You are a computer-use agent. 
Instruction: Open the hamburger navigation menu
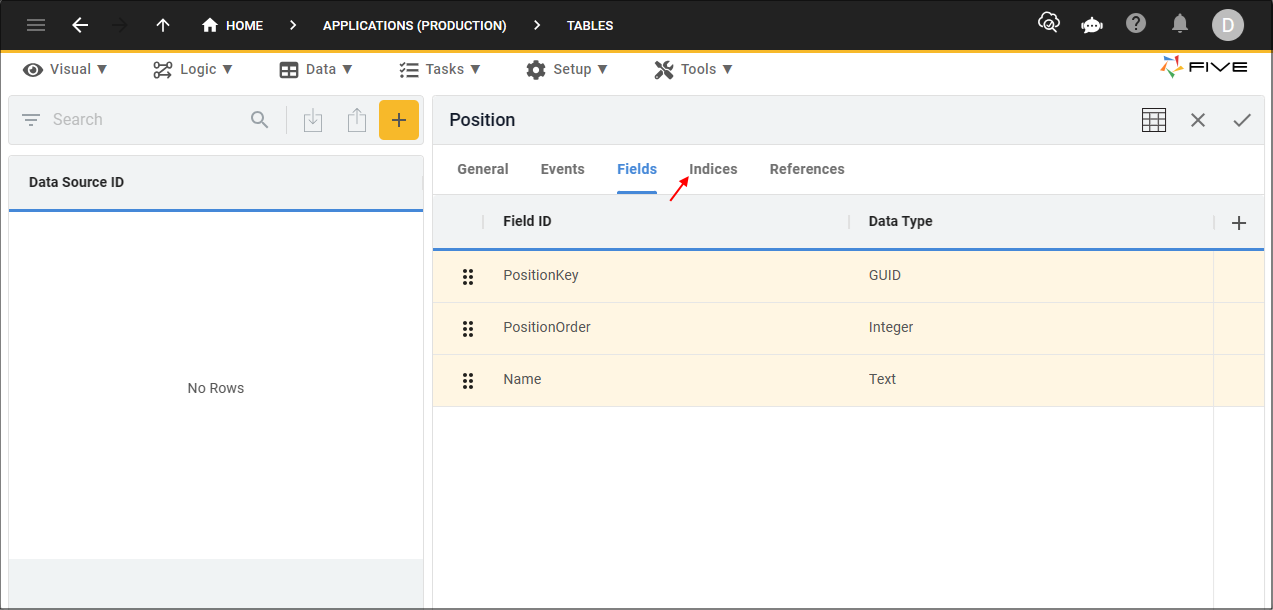[36, 25]
